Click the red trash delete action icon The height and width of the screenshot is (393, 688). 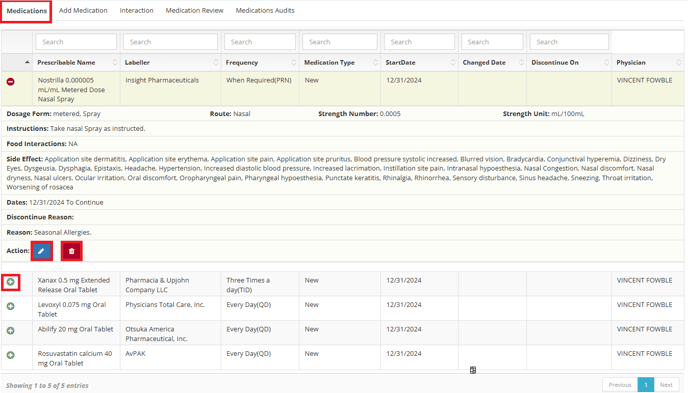(72, 251)
